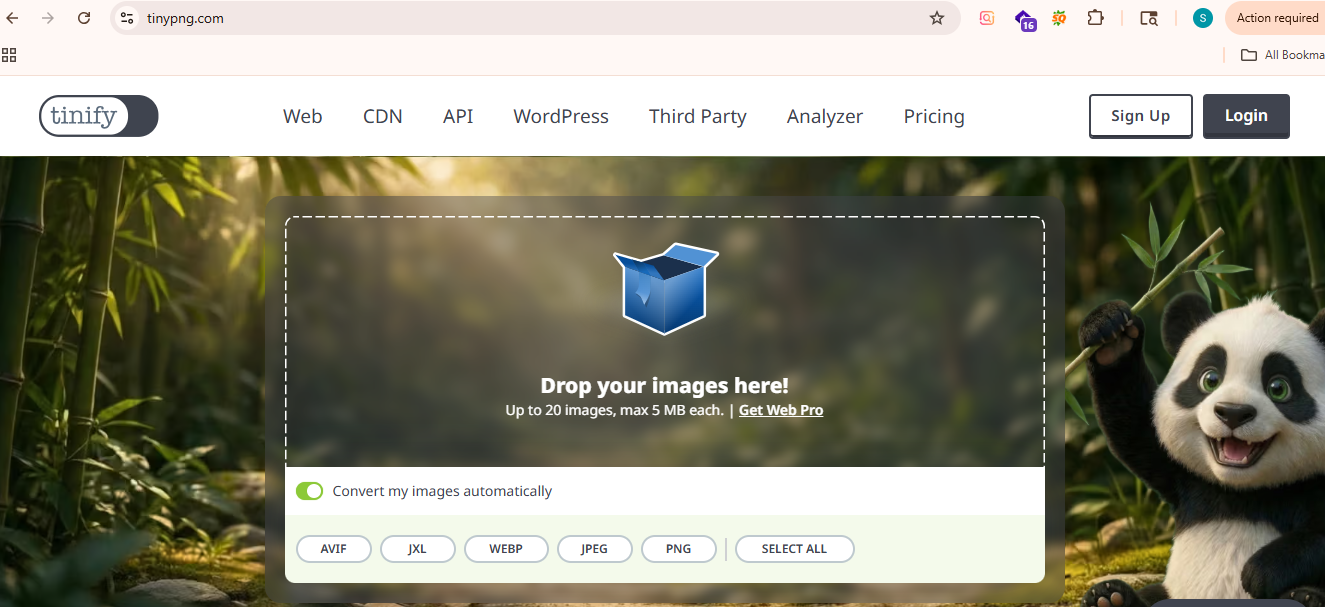1325x607 pixels.
Task: Open the API menu item
Action: point(458,116)
